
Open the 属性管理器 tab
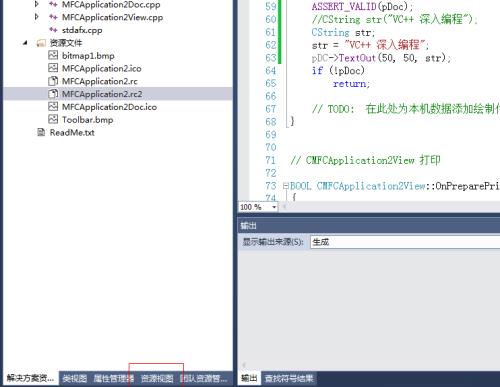click(x=114, y=378)
